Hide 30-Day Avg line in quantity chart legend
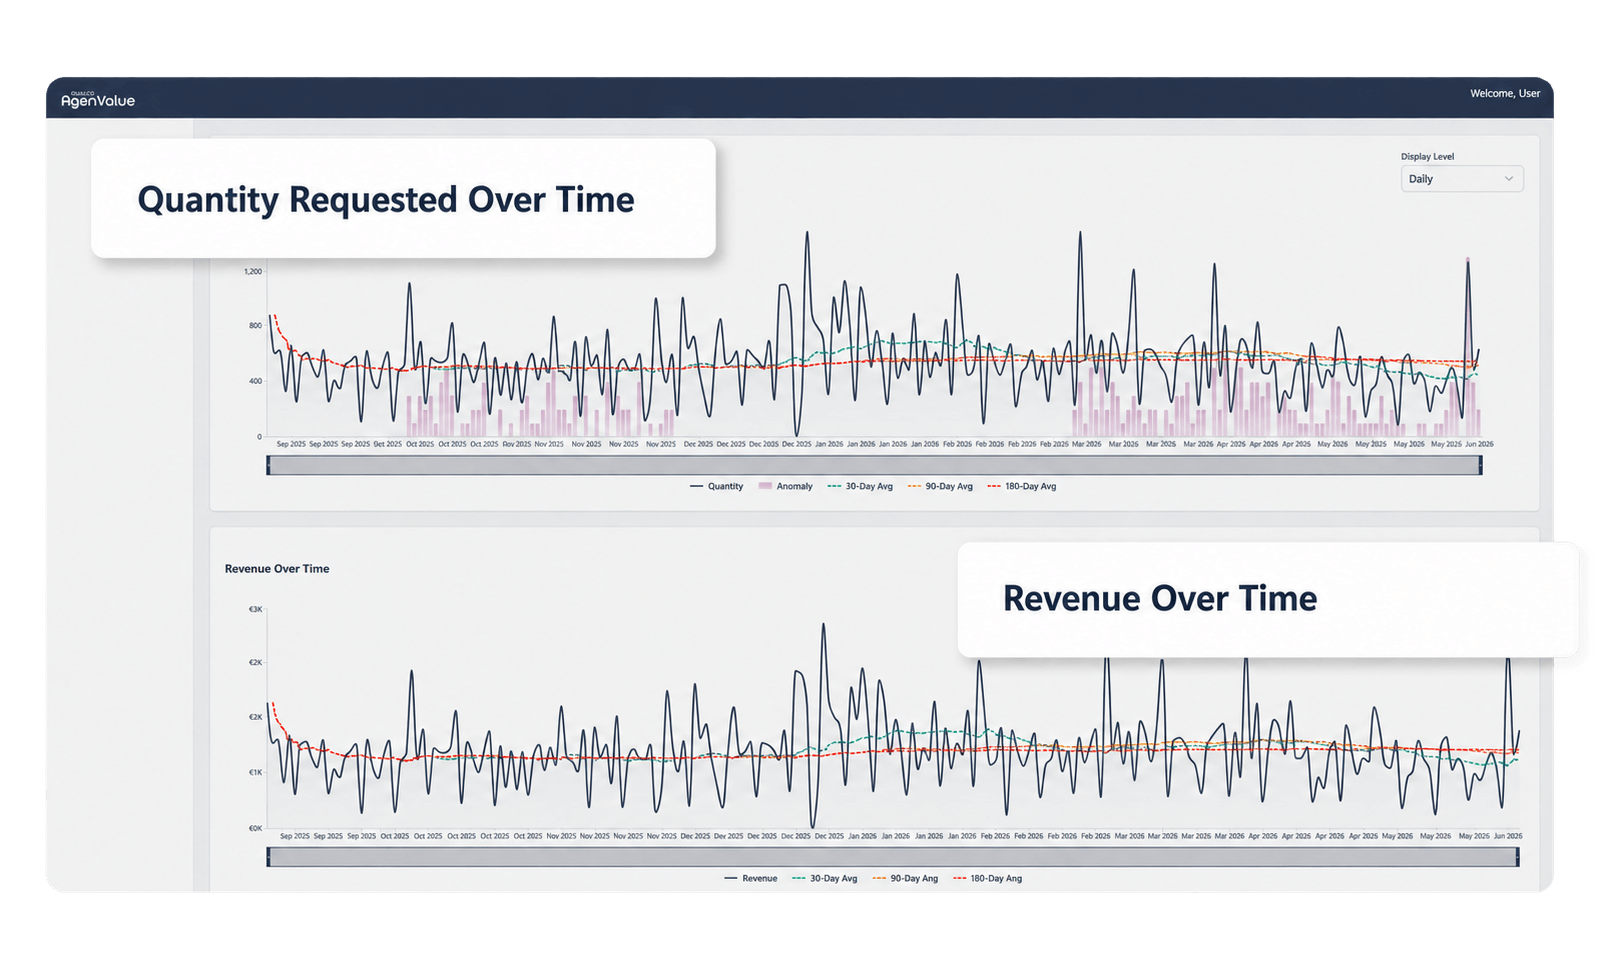This screenshot has height=972, width=1619. [860, 486]
